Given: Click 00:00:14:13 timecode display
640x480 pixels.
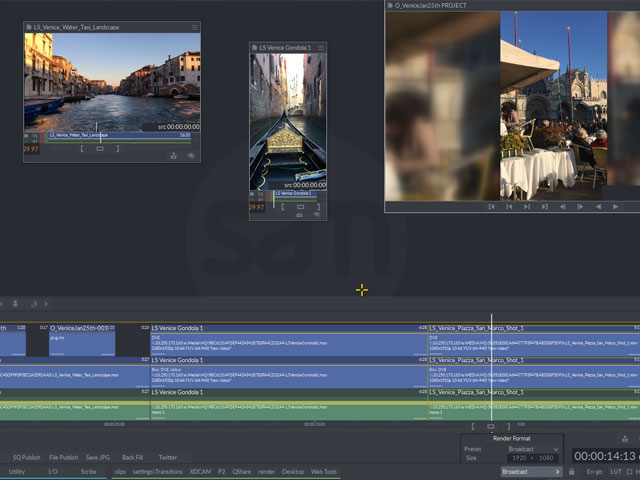Looking at the screenshot, I should coord(604,456).
